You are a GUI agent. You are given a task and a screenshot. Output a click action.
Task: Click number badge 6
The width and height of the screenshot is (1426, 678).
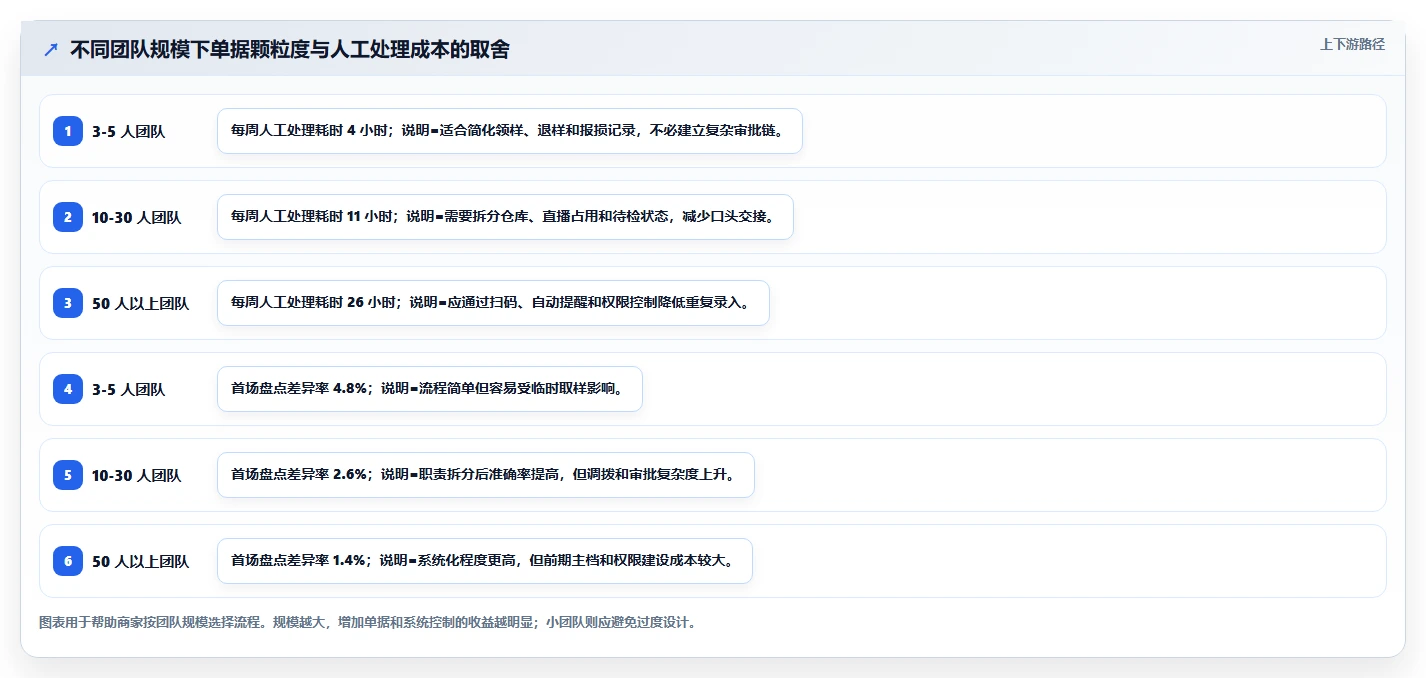click(x=68, y=561)
